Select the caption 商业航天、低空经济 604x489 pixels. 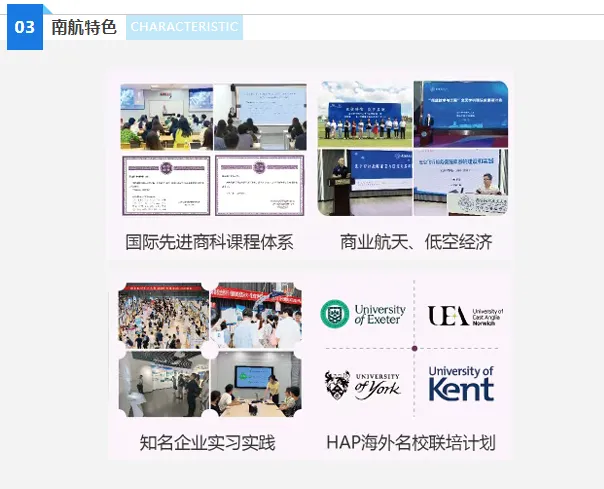(416, 242)
